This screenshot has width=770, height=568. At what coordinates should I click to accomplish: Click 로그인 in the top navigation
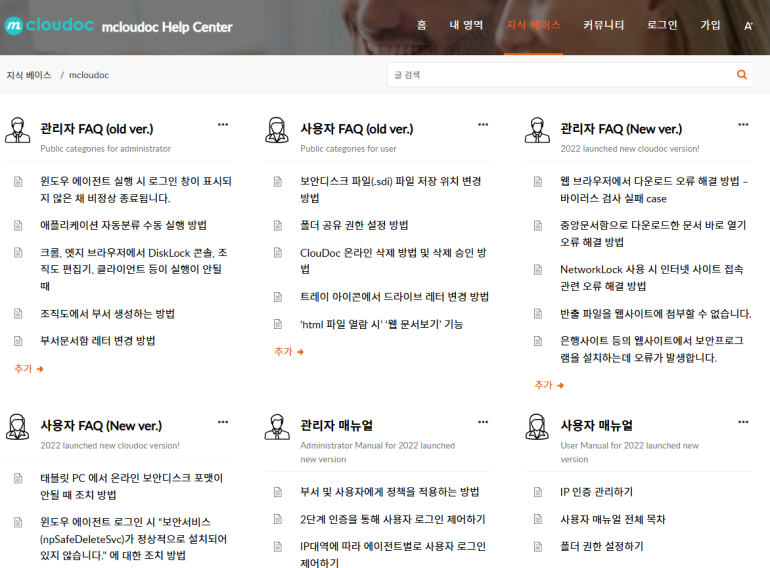(x=662, y=25)
